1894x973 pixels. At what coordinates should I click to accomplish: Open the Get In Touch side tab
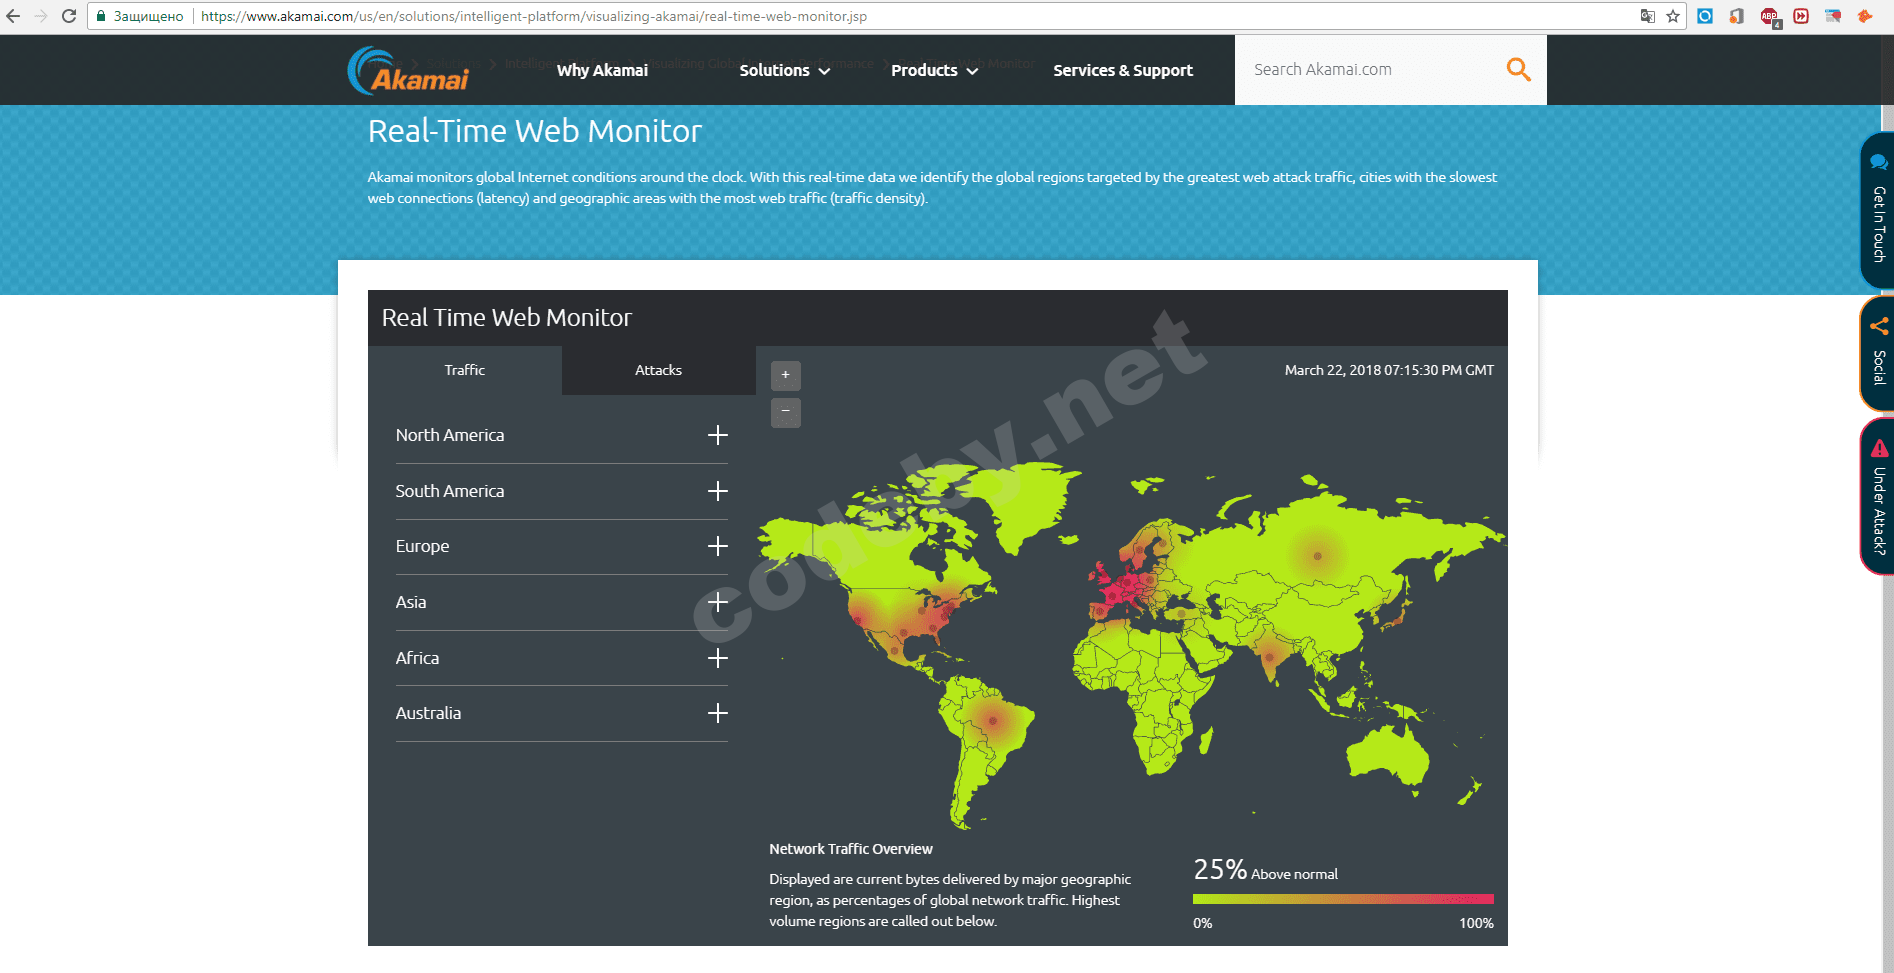tap(1877, 210)
